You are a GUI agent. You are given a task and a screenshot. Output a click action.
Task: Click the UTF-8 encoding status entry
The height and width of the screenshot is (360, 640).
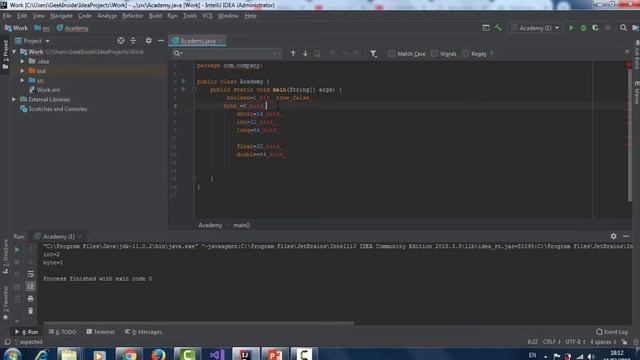pyautogui.click(x=576, y=342)
